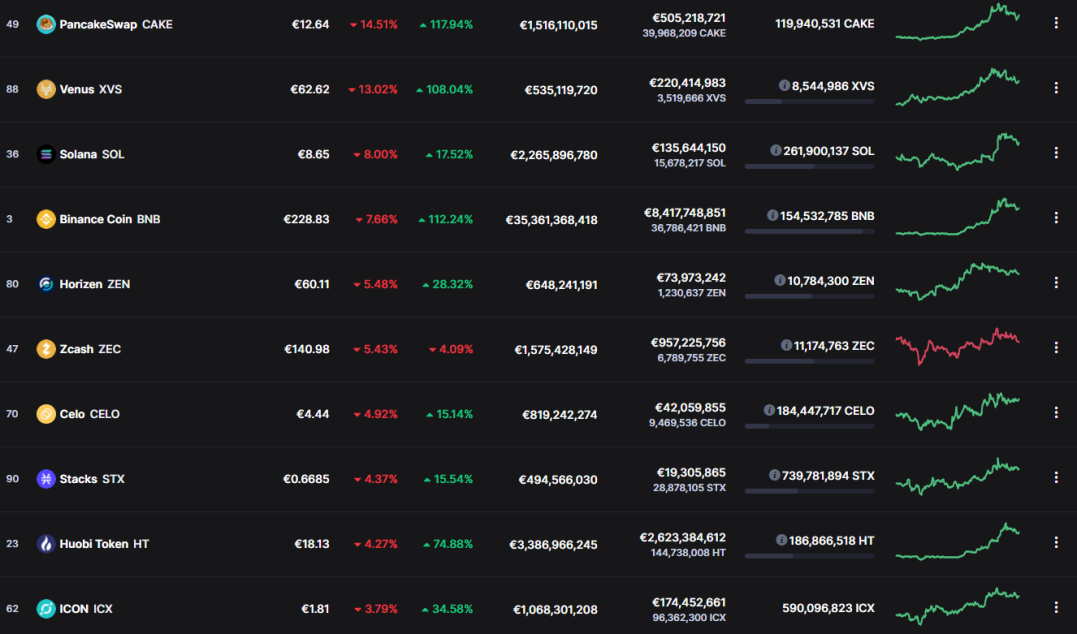The height and width of the screenshot is (634, 1077).
Task: Open the more options menu for Zcash
Action: pyautogui.click(x=1056, y=348)
